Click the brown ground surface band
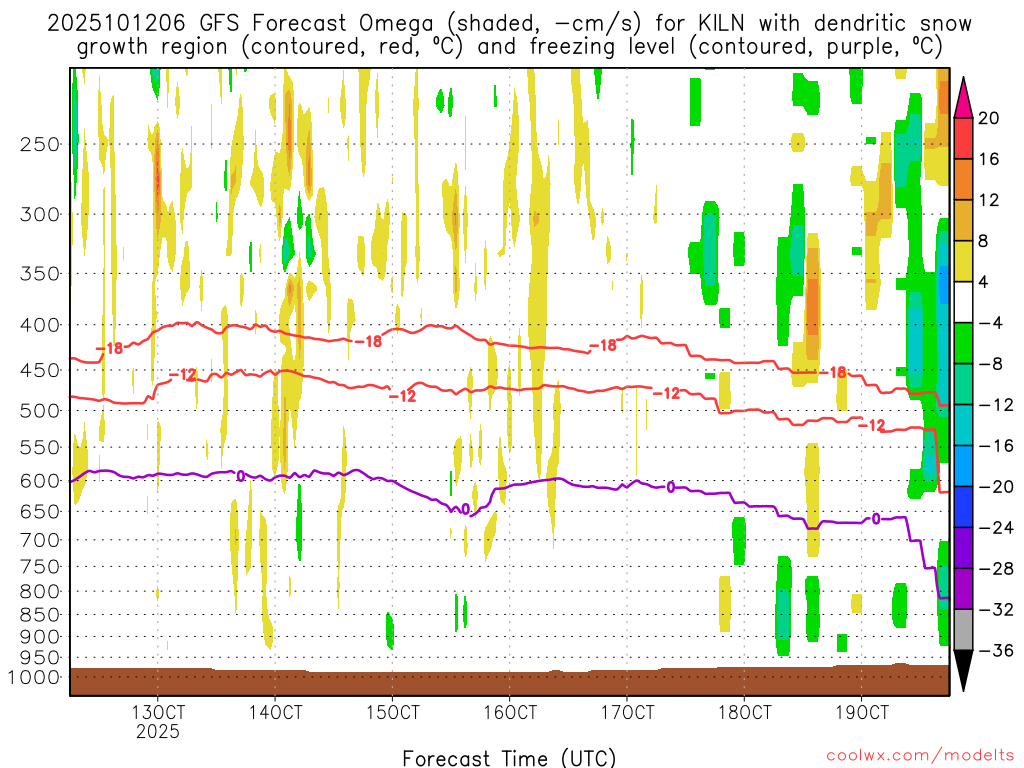 (x=509, y=681)
